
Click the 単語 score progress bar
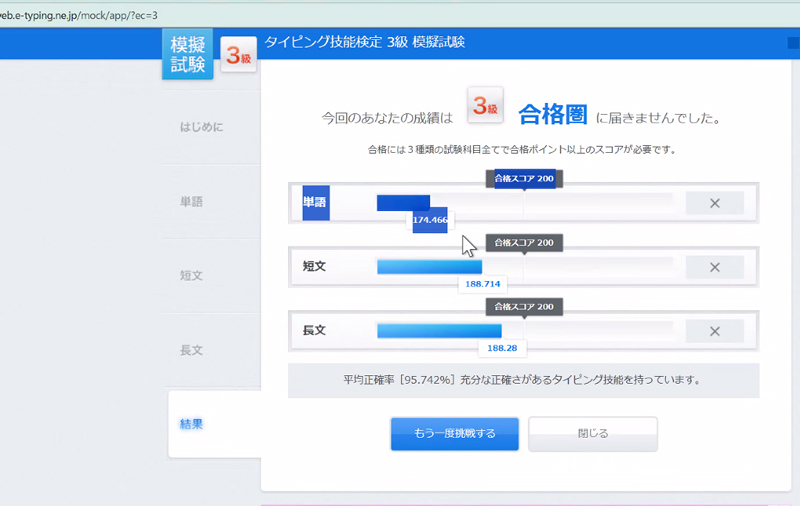(403, 203)
